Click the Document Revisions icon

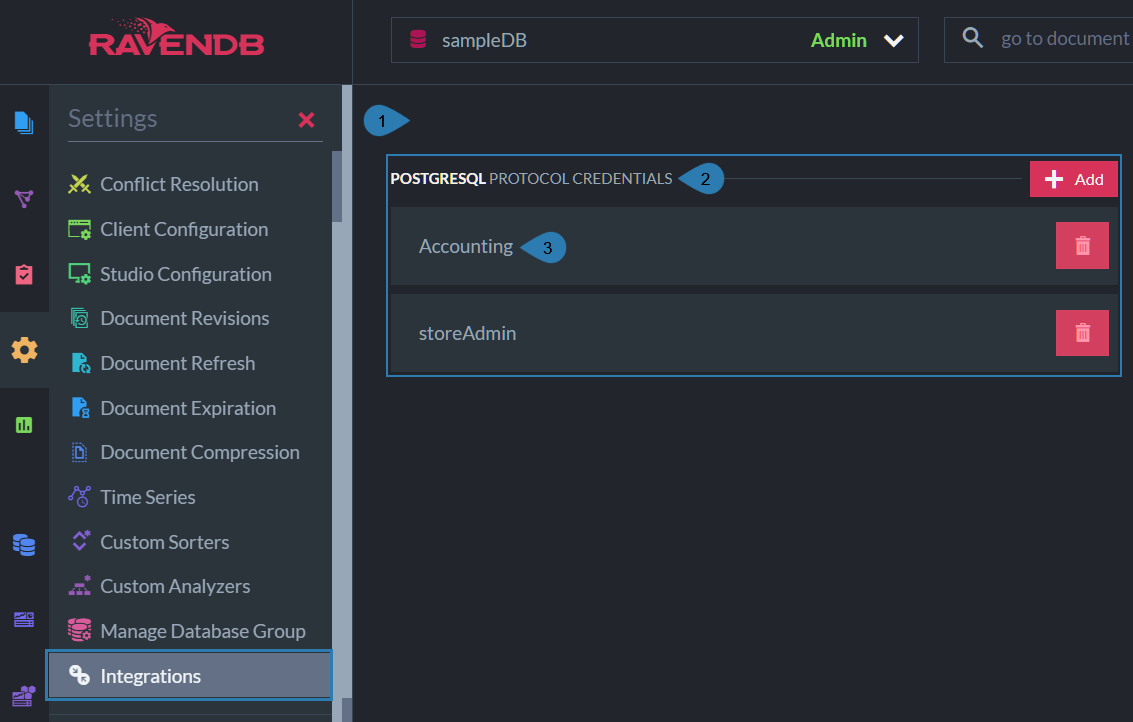coord(79,318)
